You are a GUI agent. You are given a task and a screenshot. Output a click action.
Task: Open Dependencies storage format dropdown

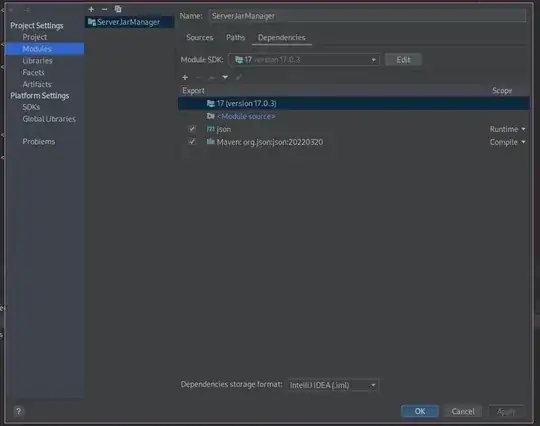click(x=333, y=385)
